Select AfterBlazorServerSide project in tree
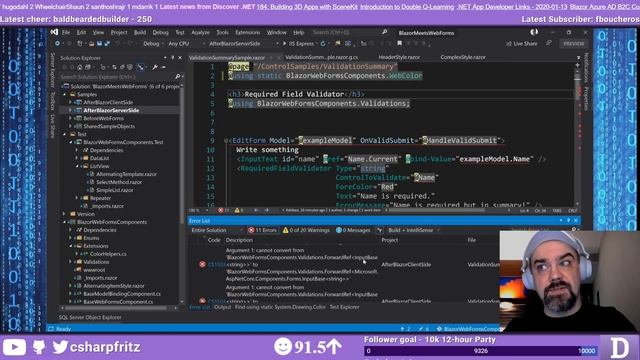Viewport: 640px width, 360px height. point(111,110)
